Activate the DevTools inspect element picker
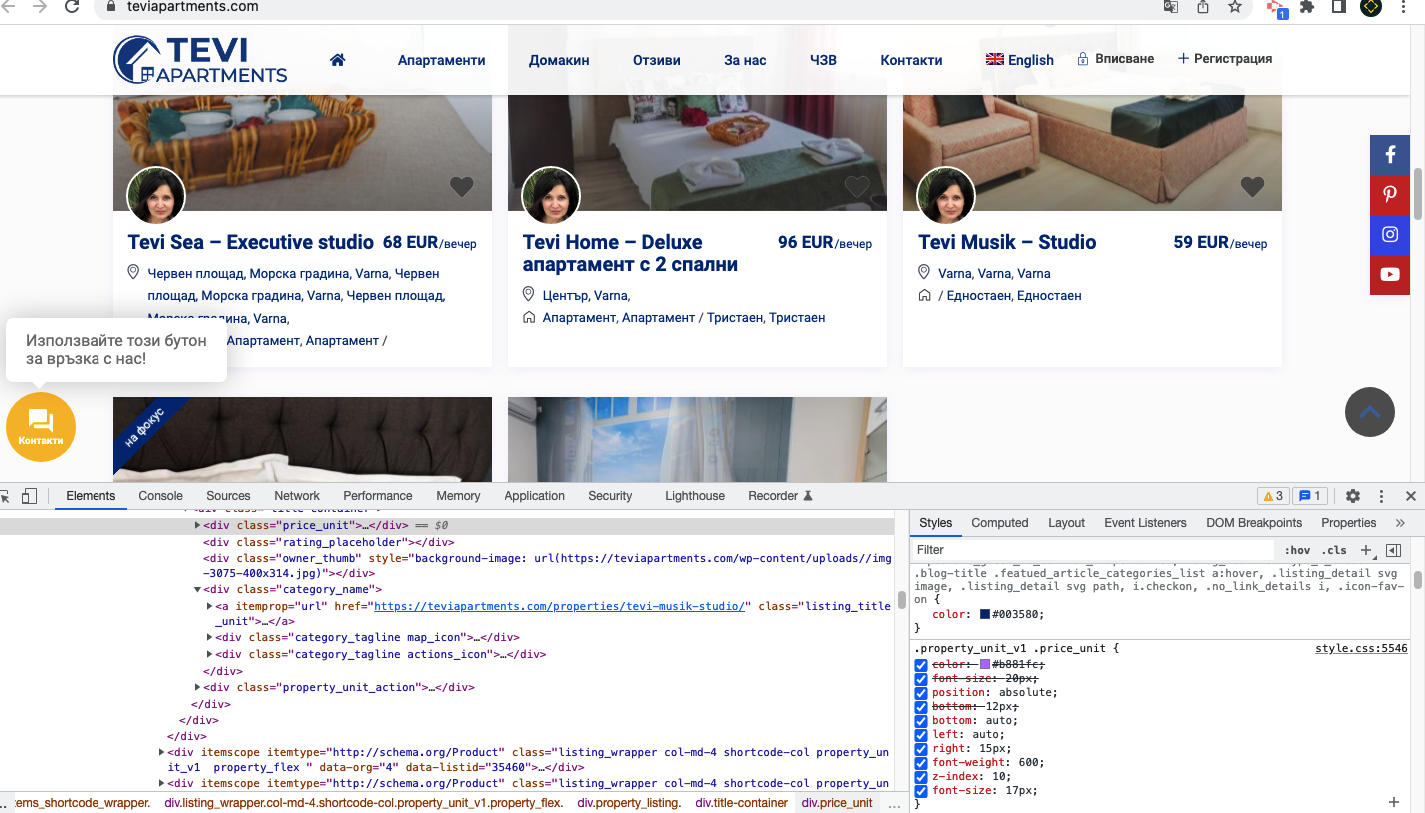This screenshot has width=1425, height=813. 5,496
